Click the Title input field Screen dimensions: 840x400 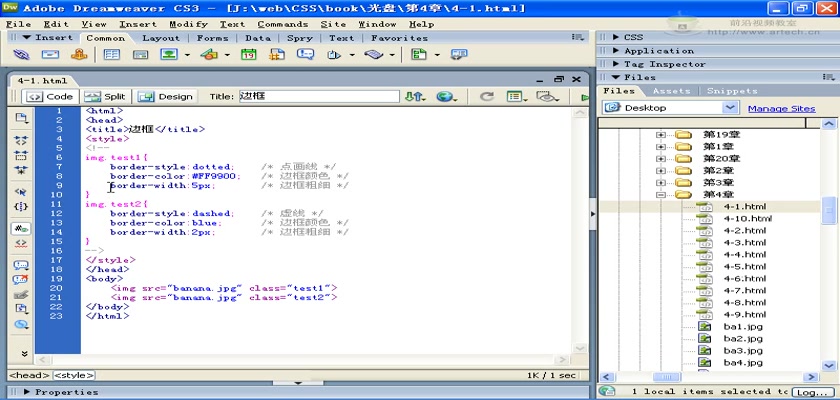319,96
